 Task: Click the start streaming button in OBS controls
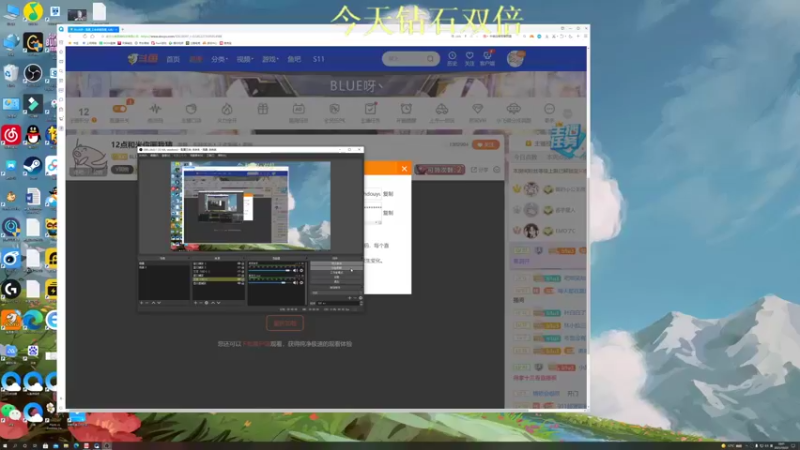(337, 263)
